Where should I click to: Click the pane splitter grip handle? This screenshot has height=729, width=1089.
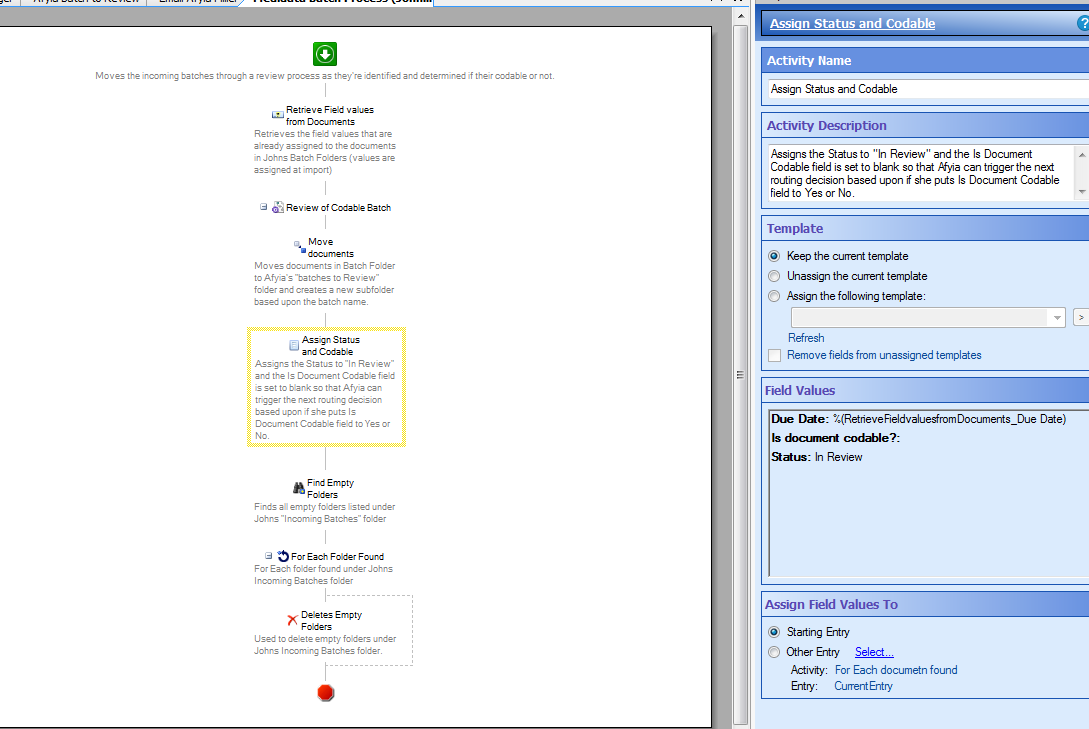pos(740,375)
